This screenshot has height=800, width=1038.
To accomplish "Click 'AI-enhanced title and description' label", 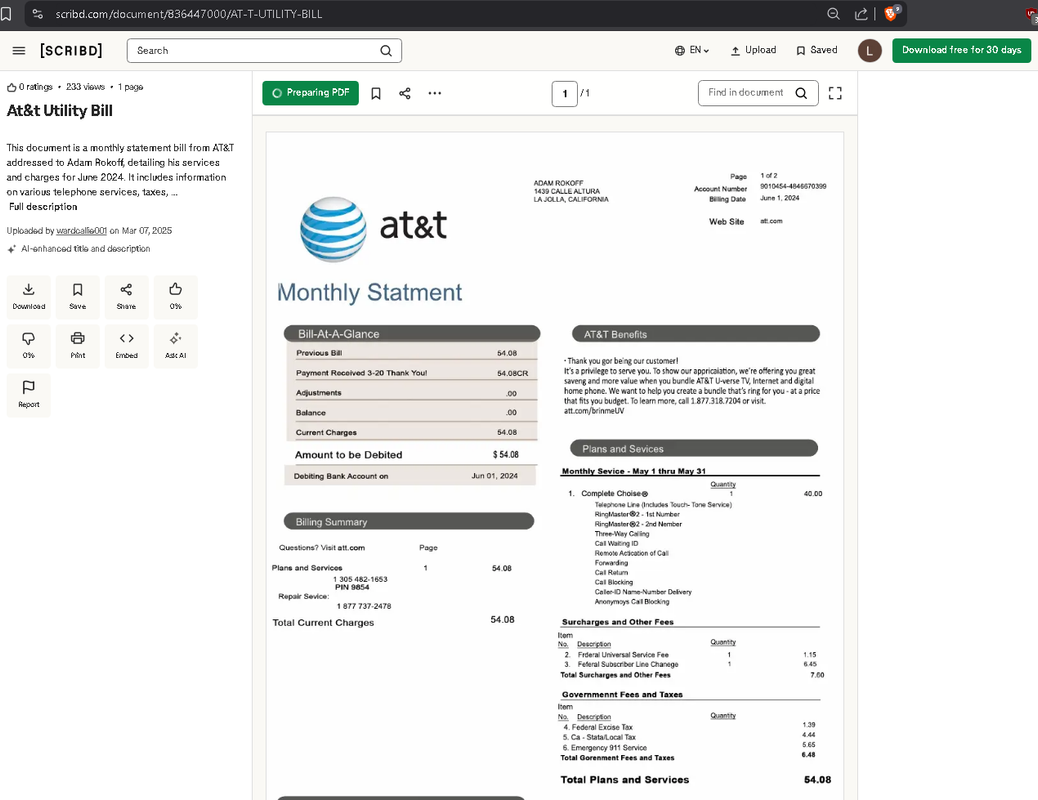I will coord(85,248).
